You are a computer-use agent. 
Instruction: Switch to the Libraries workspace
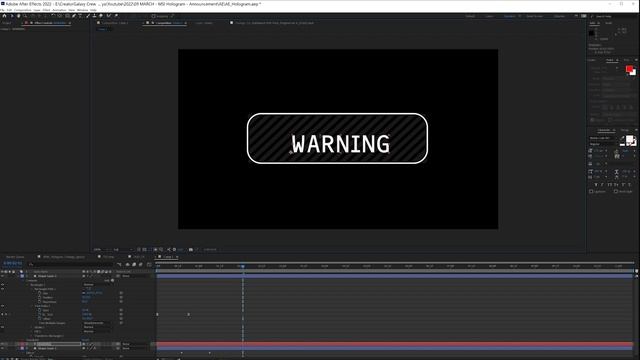point(559,16)
